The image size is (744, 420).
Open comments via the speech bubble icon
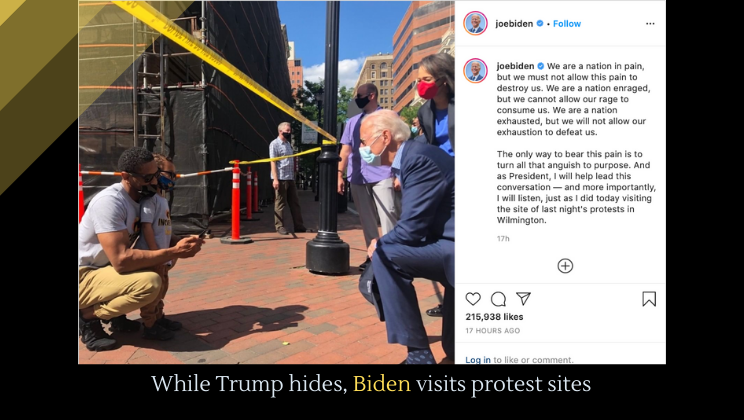point(498,299)
